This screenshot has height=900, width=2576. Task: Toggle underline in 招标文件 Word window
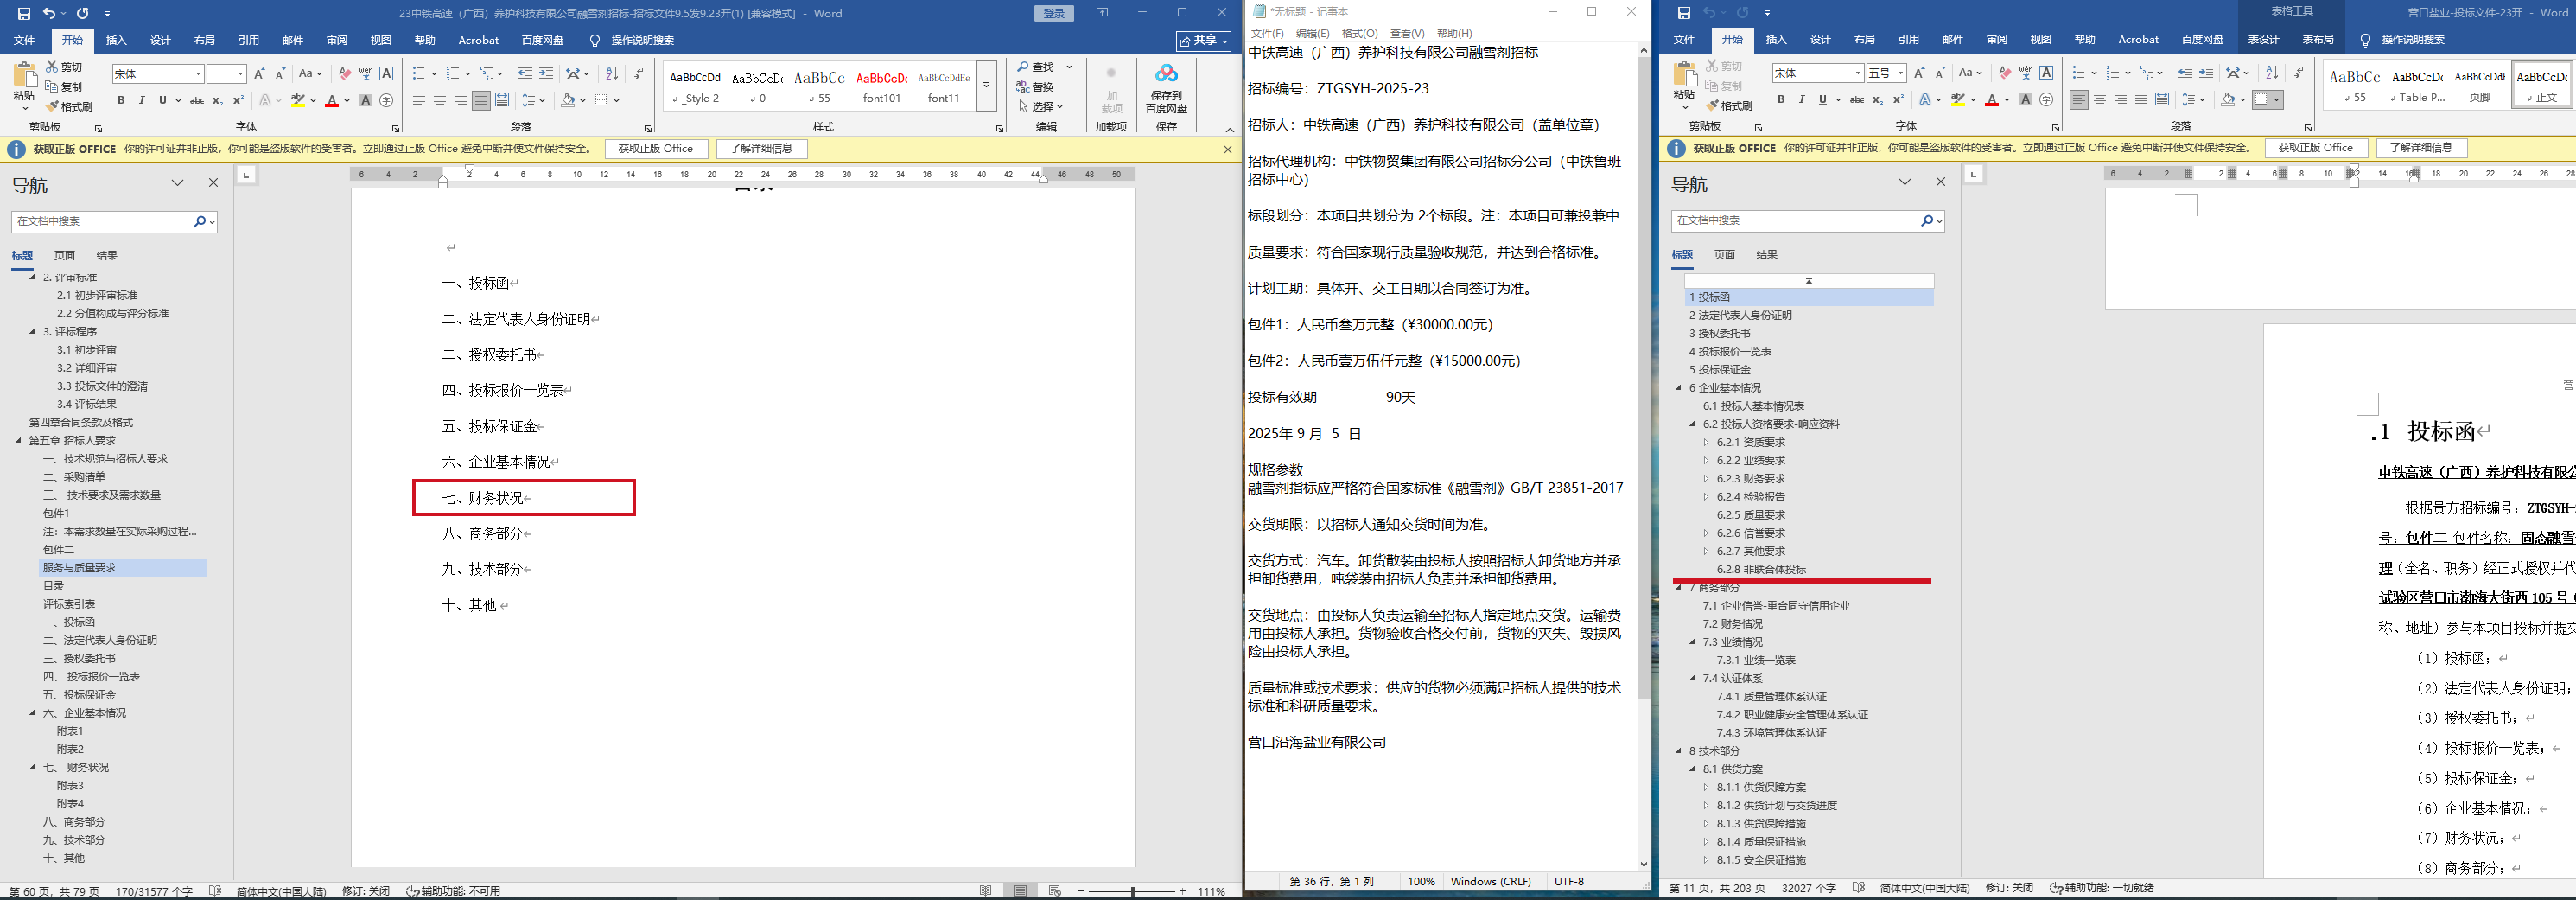point(163,100)
